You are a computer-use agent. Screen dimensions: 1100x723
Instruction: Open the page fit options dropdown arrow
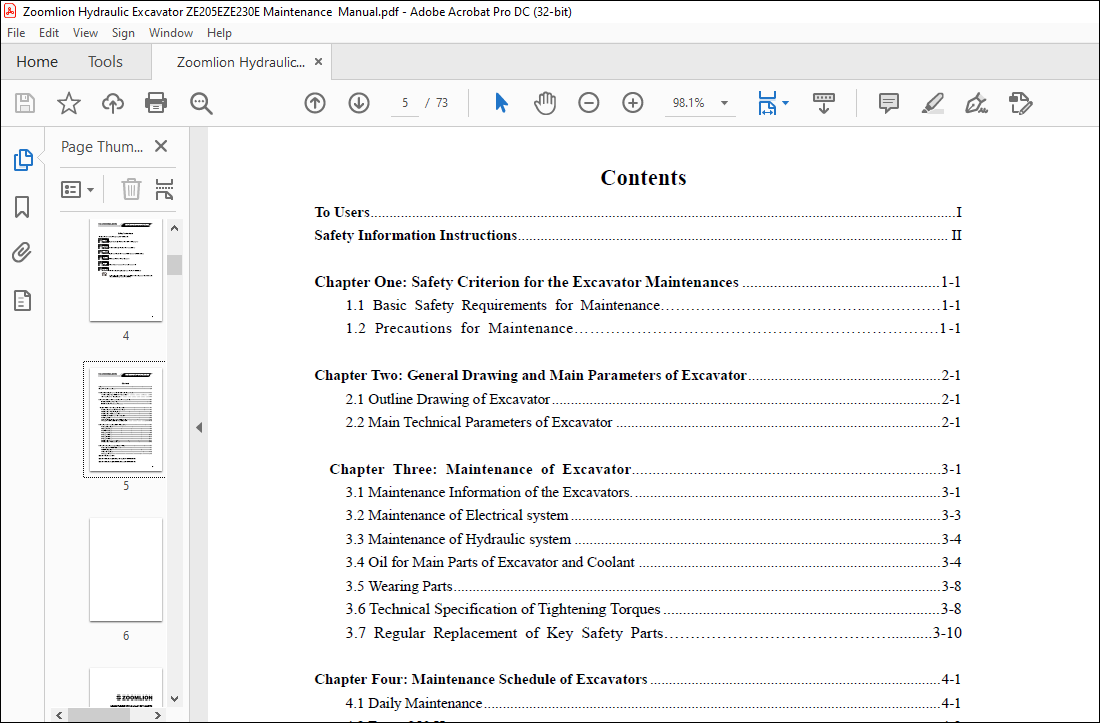[x=785, y=103]
